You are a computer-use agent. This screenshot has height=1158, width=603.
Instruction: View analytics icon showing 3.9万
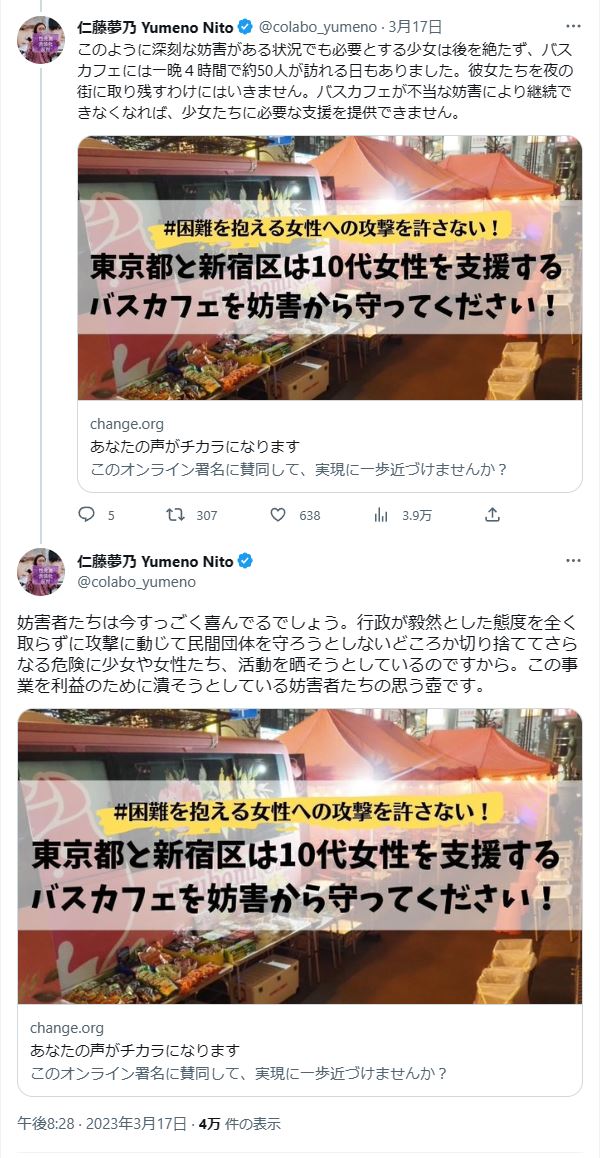(x=381, y=515)
